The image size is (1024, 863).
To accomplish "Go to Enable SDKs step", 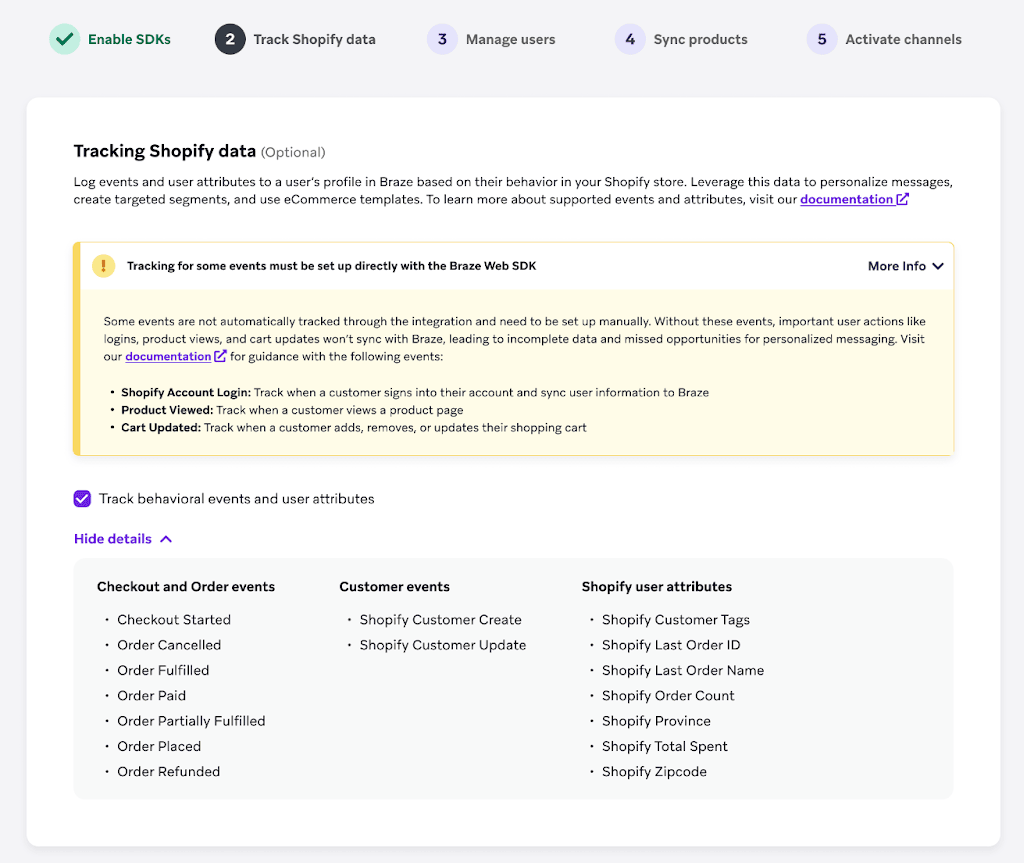I will pyautogui.click(x=129, y=40).
